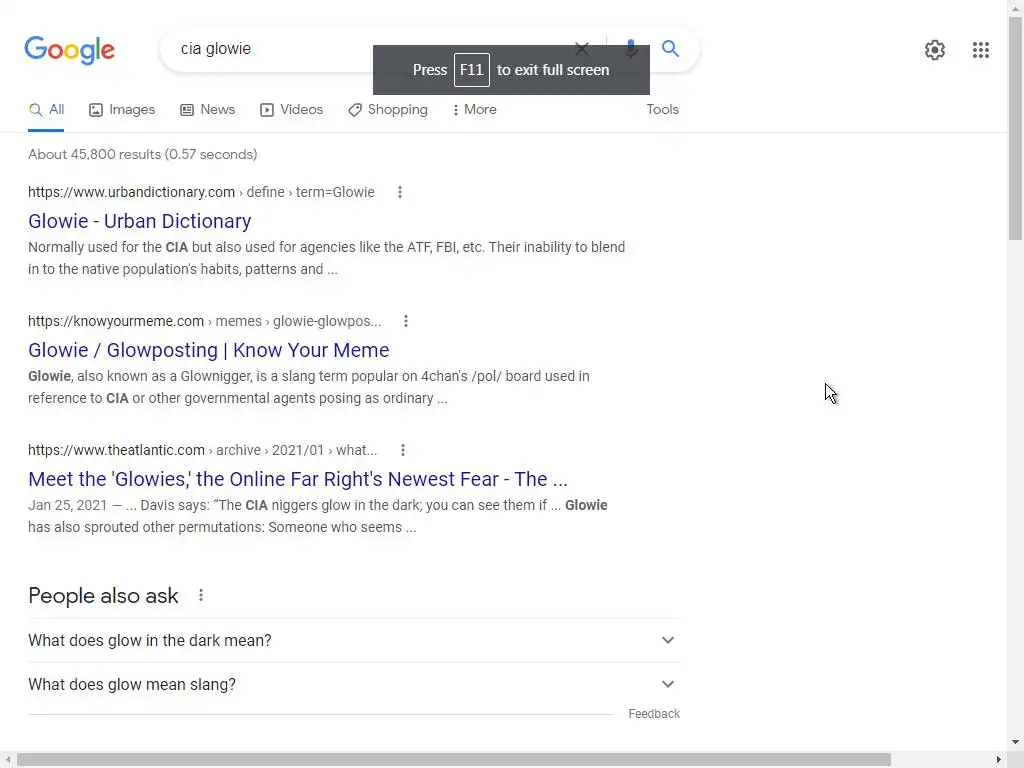
Task: Click the 'Jan 25, 2021' date in the Atlantic snippet
Action: pos(67,505)
